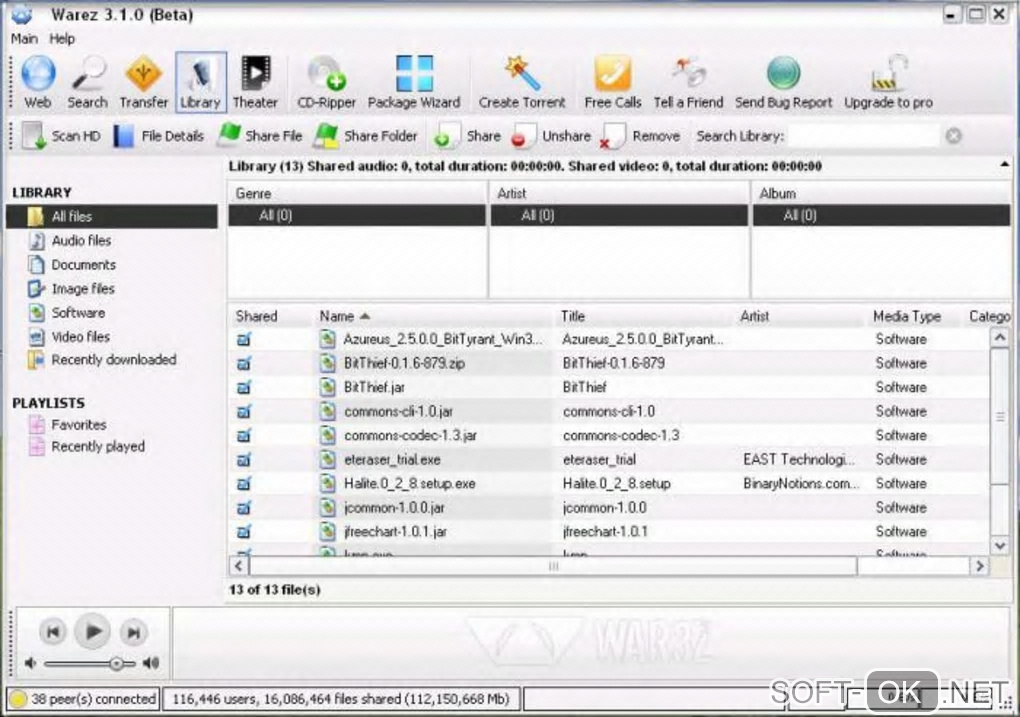
Task: Launch the CD-Ripper tool
Action: point(327,82)
